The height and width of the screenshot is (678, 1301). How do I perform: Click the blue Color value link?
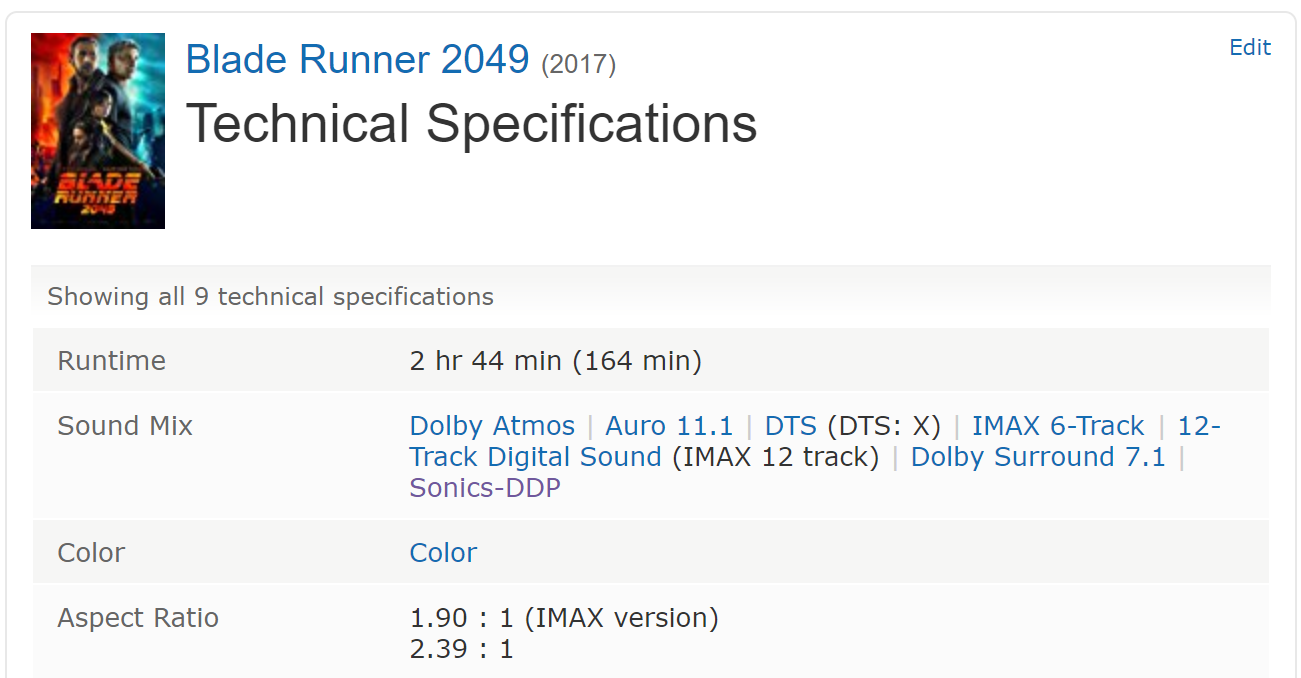pos(443,553)
